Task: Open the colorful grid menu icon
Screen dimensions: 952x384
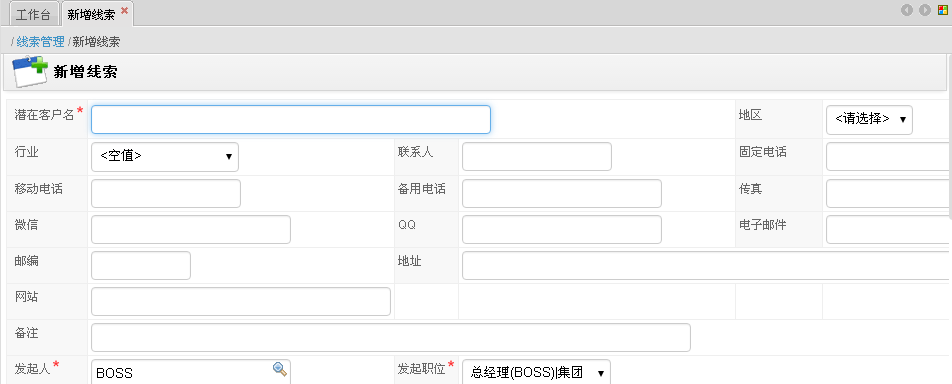Action: (943, 10)
